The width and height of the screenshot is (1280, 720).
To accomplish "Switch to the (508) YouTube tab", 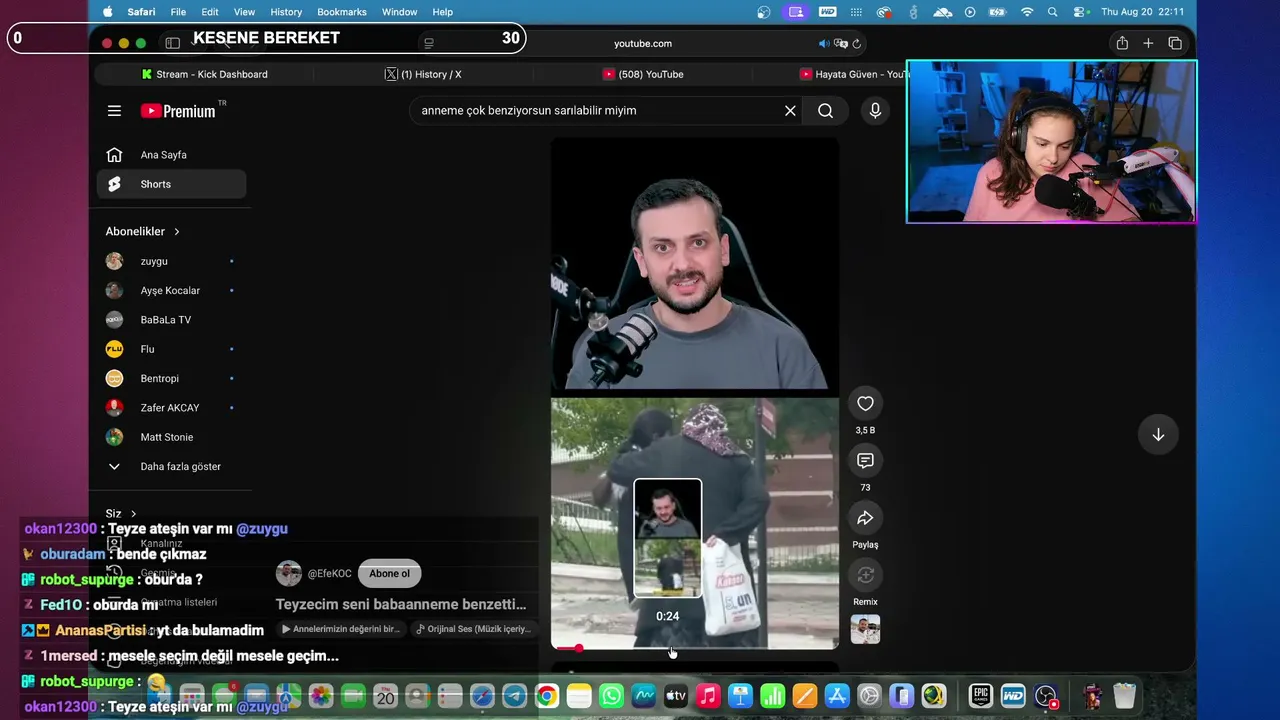I will pyautogui.click(x=643, y=74).
